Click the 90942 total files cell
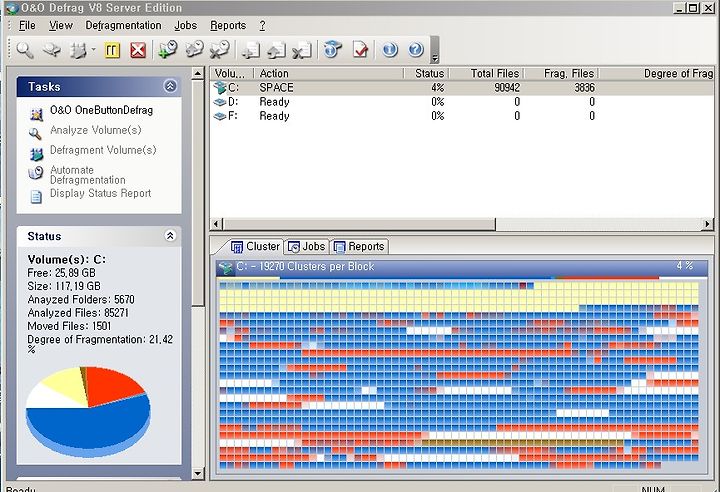 (x=506, y=88)
